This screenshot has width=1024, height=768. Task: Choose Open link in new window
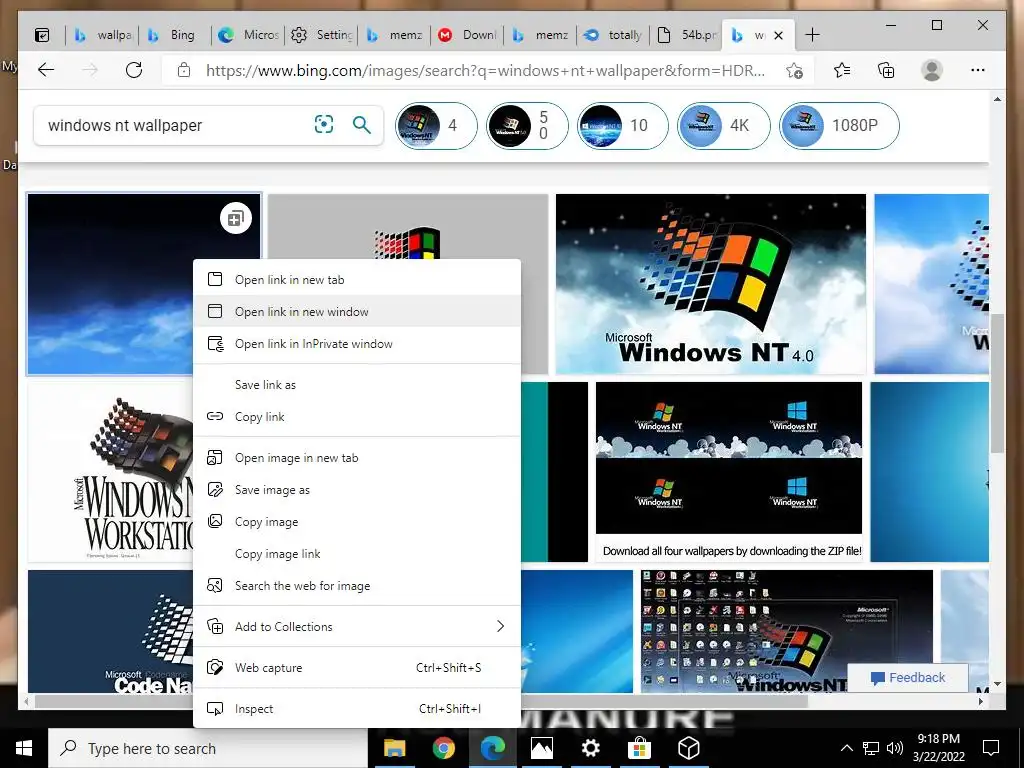pos(357,312)
